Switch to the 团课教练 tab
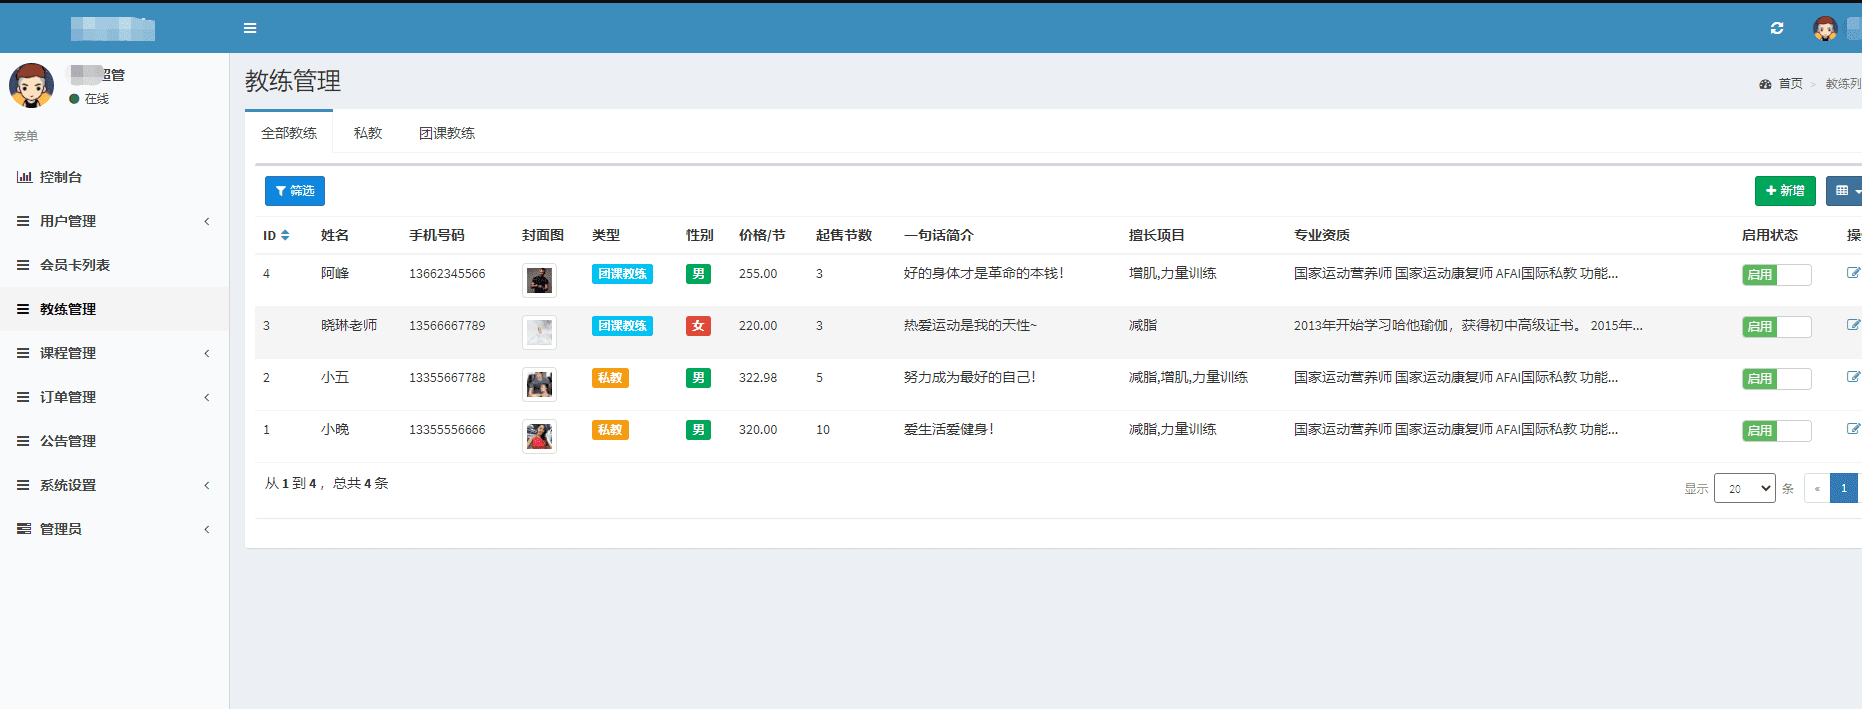1862x709 pixels. tap(447, 133)
